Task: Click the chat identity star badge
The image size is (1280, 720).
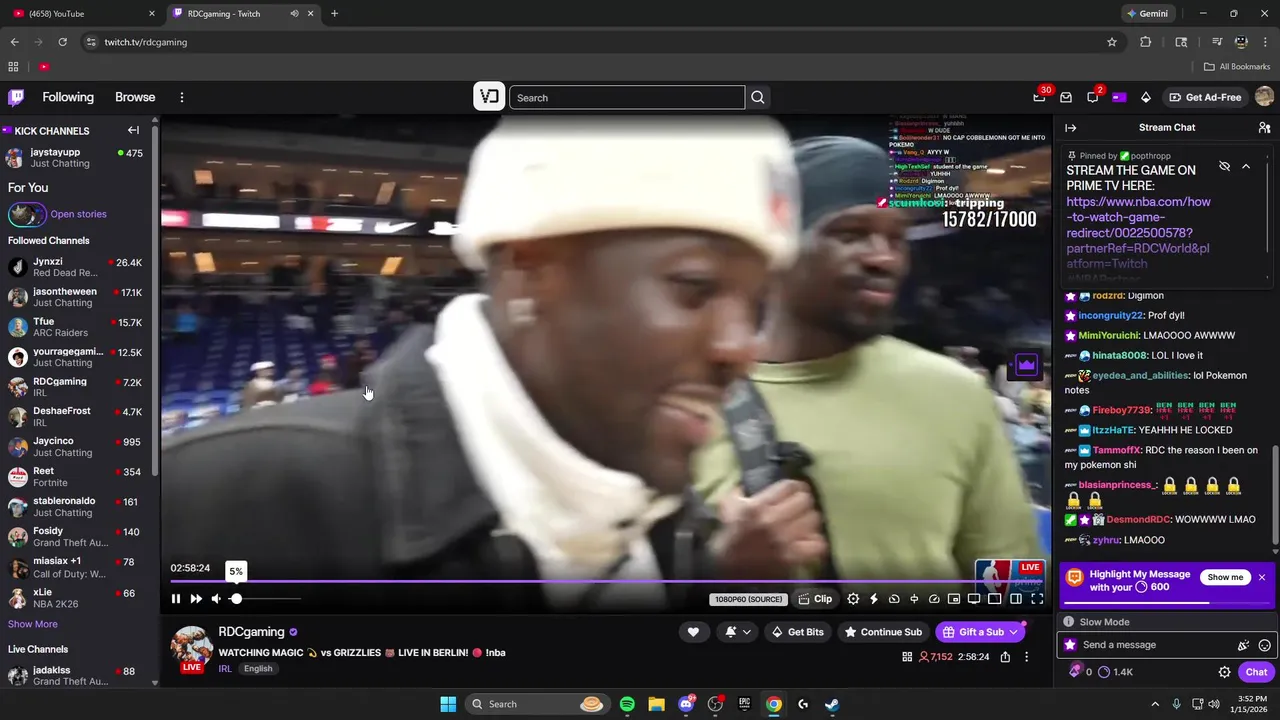Action: click(1070, 645)
